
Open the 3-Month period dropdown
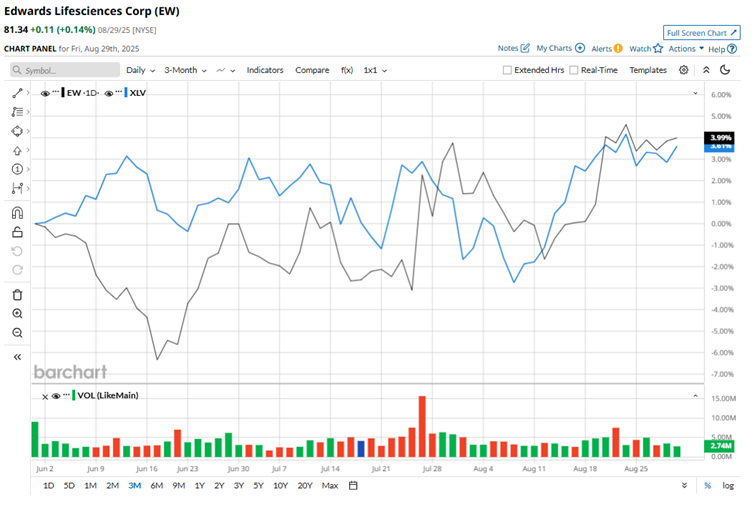point(186,70)
